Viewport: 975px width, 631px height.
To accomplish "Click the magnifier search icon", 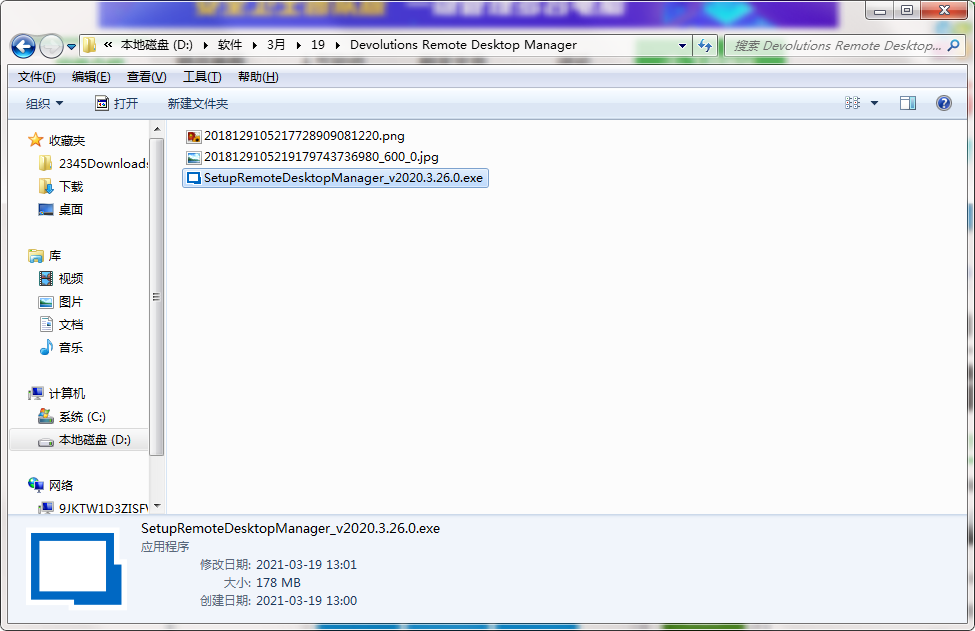I will 953,45.
